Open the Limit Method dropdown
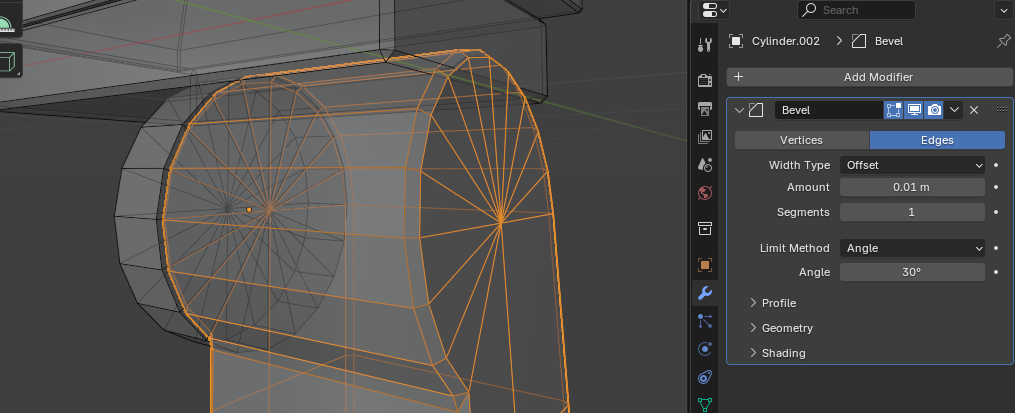The height and width of the screenshot is (413, 1015). (x=912, y=248)
